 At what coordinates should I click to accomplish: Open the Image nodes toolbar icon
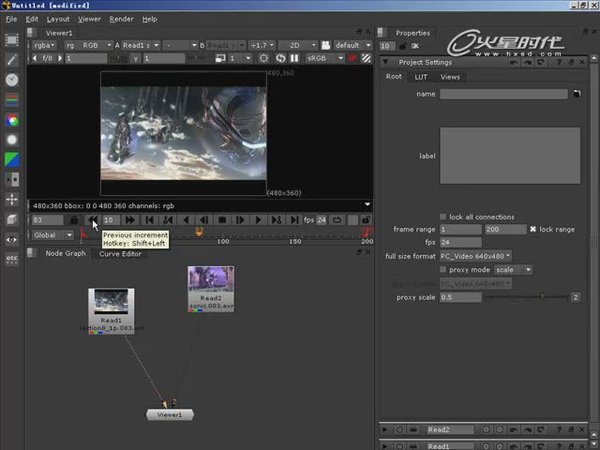pyautogui.click(x=12, y=39)
